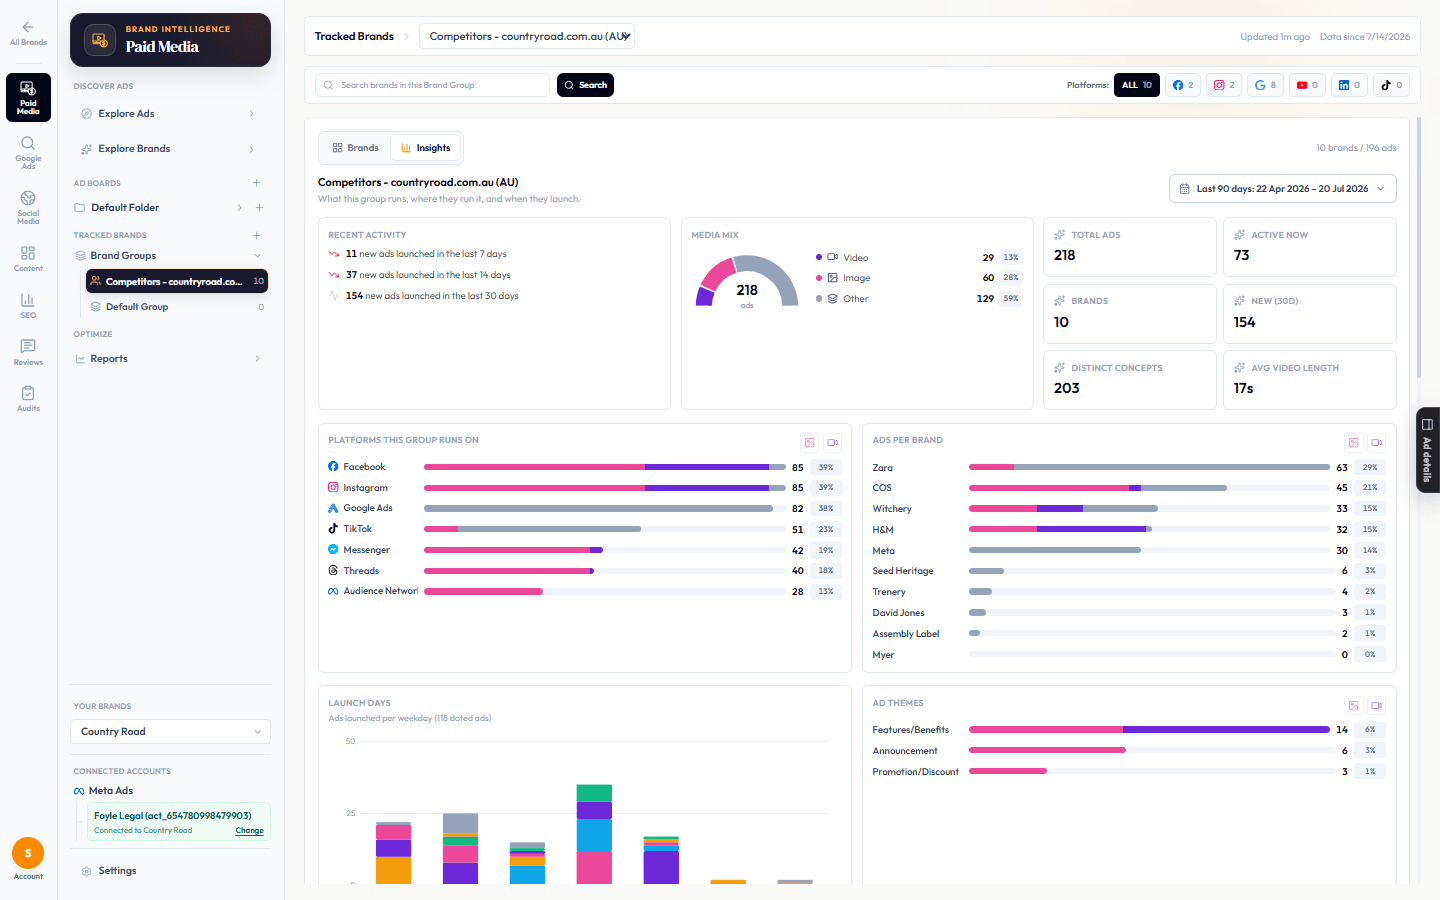Screen dimensions: 1440x900
Task: Toggle image filter in Ad Themes
Action: coord(1354,705)
